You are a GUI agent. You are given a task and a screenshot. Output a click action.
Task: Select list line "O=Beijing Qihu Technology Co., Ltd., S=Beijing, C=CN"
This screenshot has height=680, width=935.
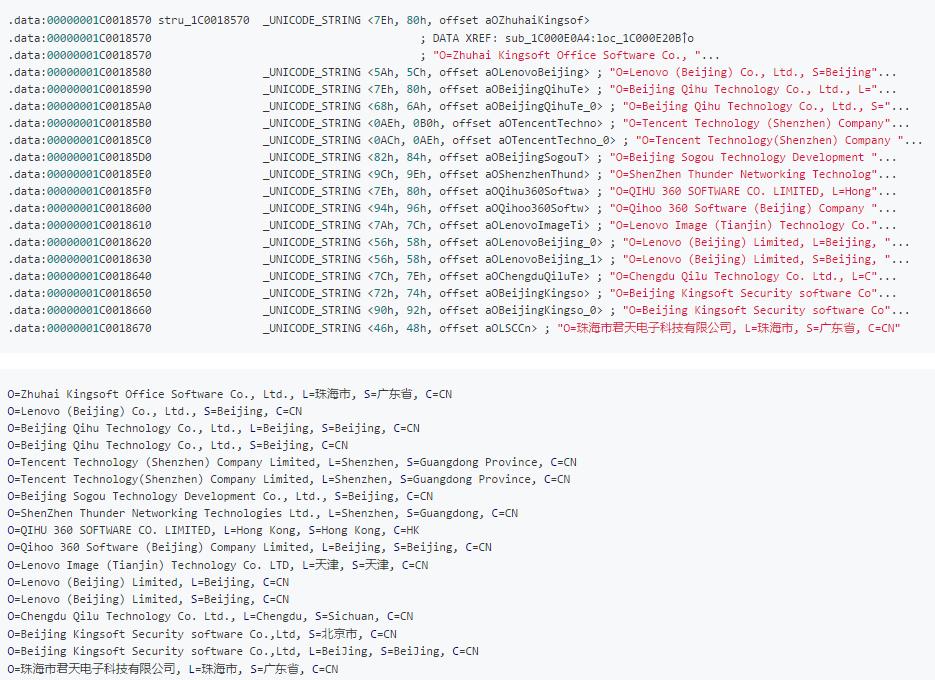coord(177,446)
